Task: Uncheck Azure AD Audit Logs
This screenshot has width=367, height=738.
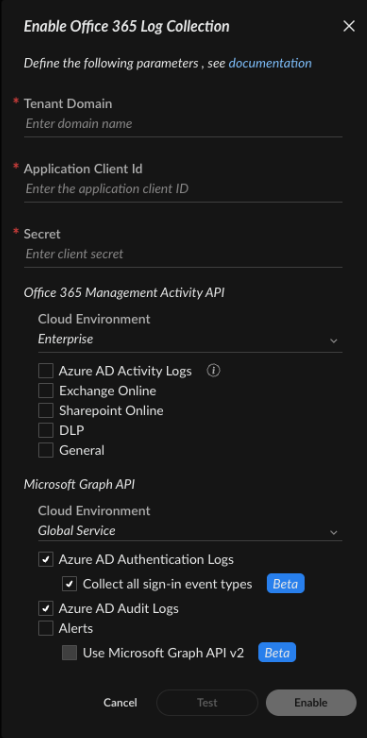Action: pos(46,609)
